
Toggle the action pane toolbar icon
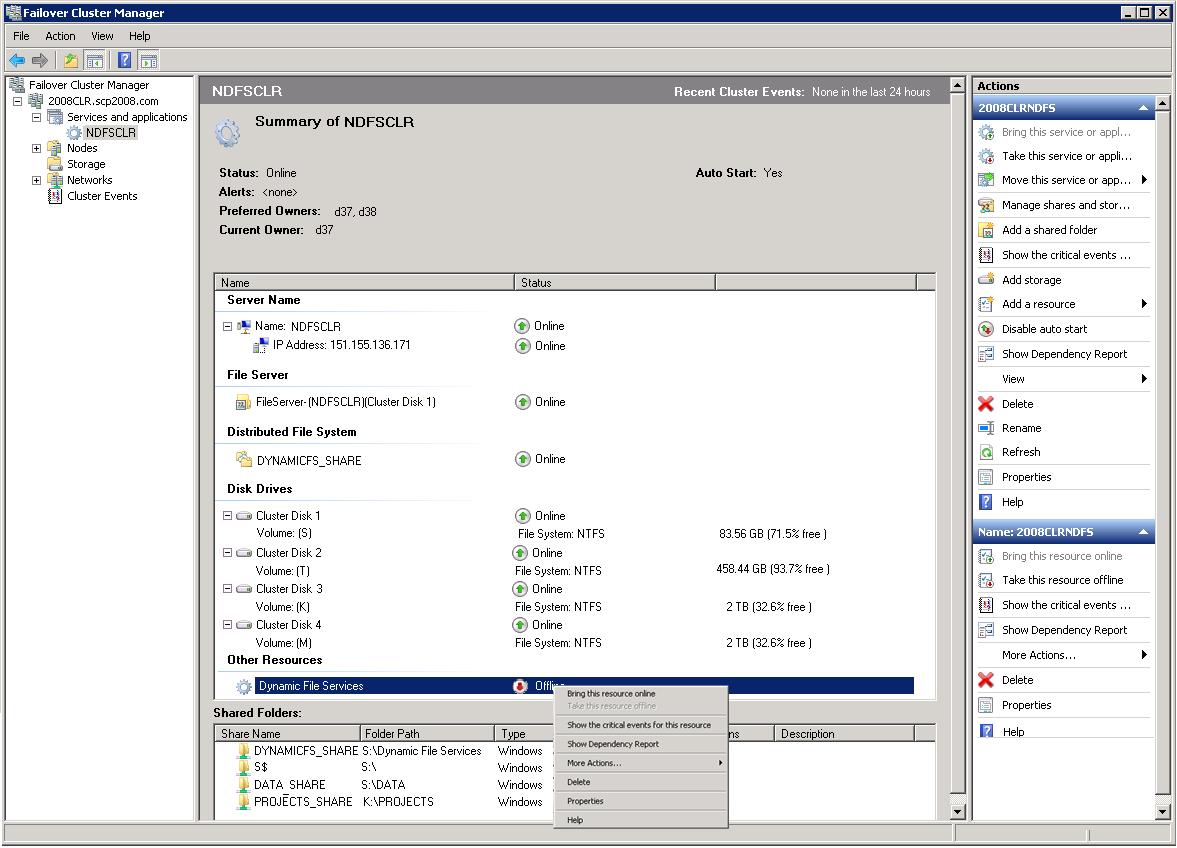pyautogui.click(x=149, y=61)
